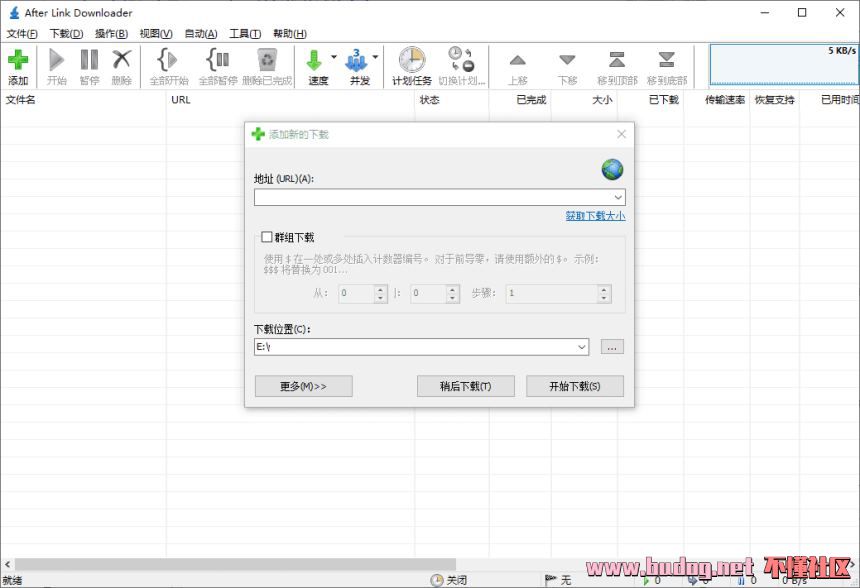The height and width of the screenshot is (588, 860).
Task: Click the Delete Completed (删除已完成) recycle icon
Action: click(x=266, y=61)
